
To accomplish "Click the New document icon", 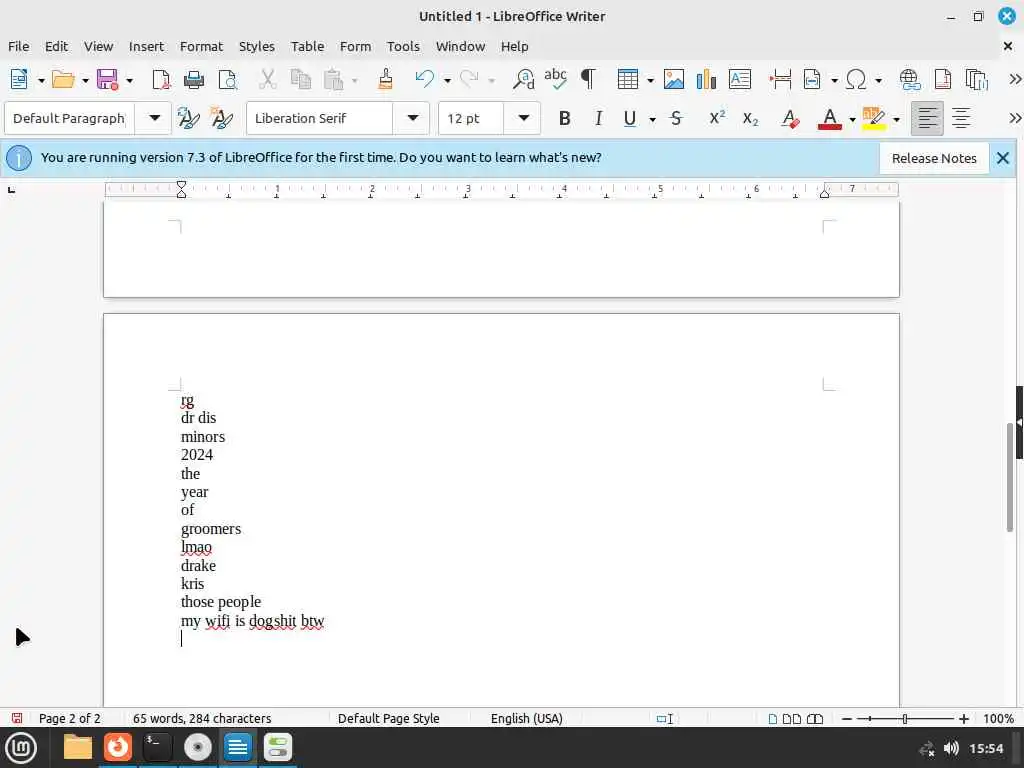I will pyautogui.click(x=19, y=80).
